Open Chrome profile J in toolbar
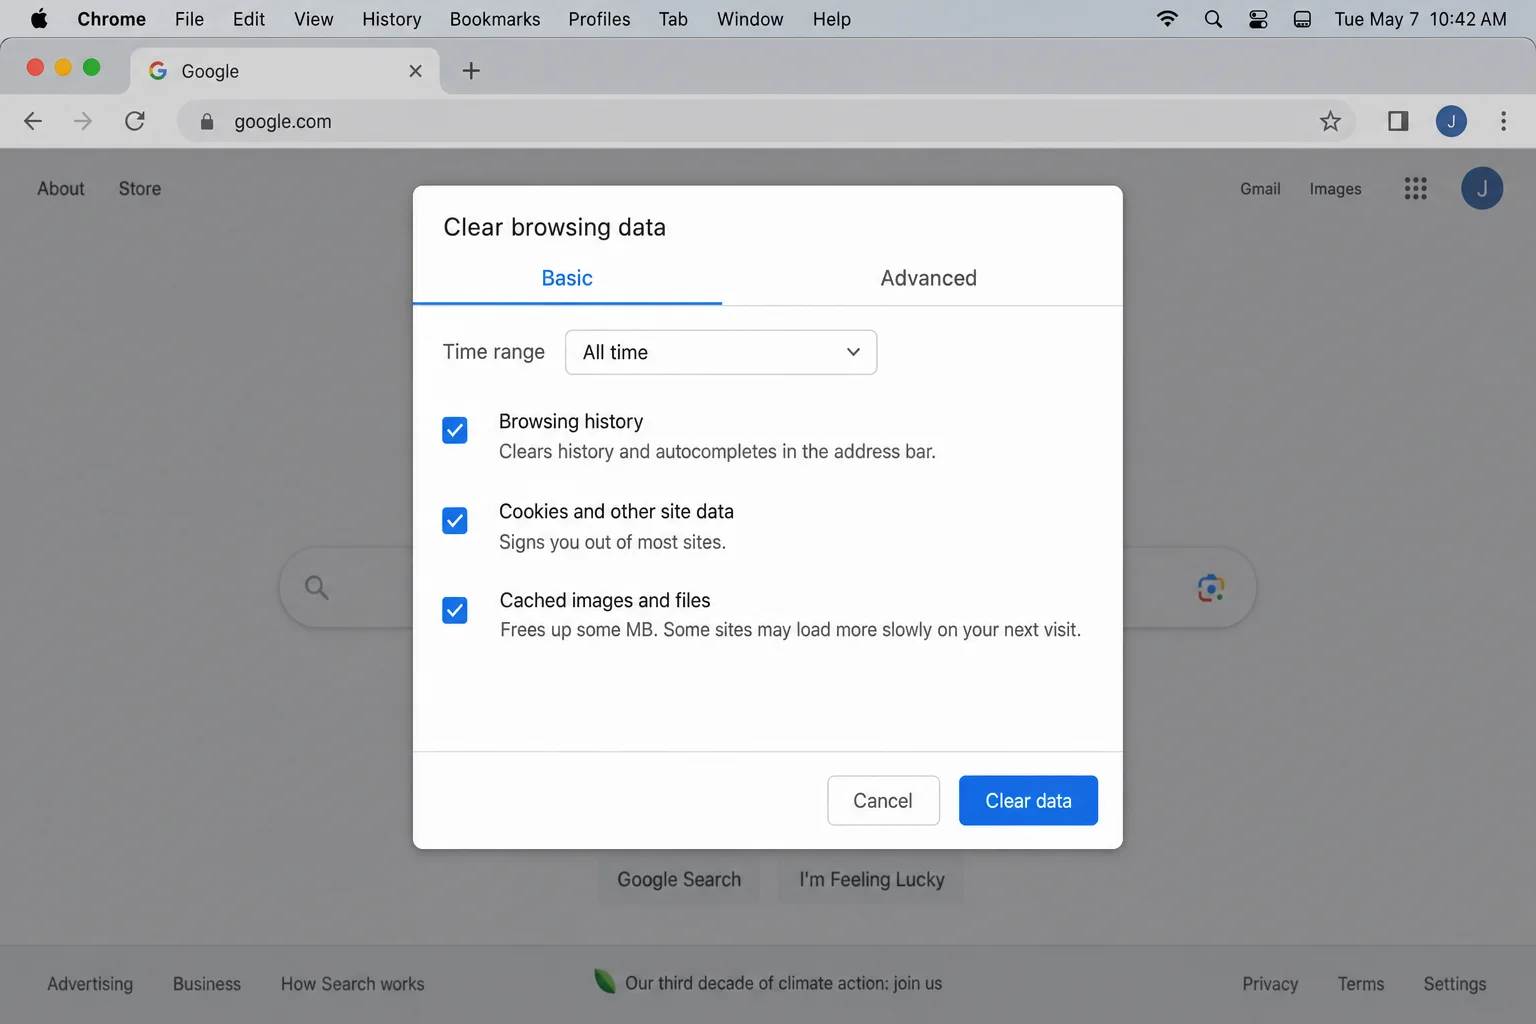 pyautogui.click(x=1451, y=121)
